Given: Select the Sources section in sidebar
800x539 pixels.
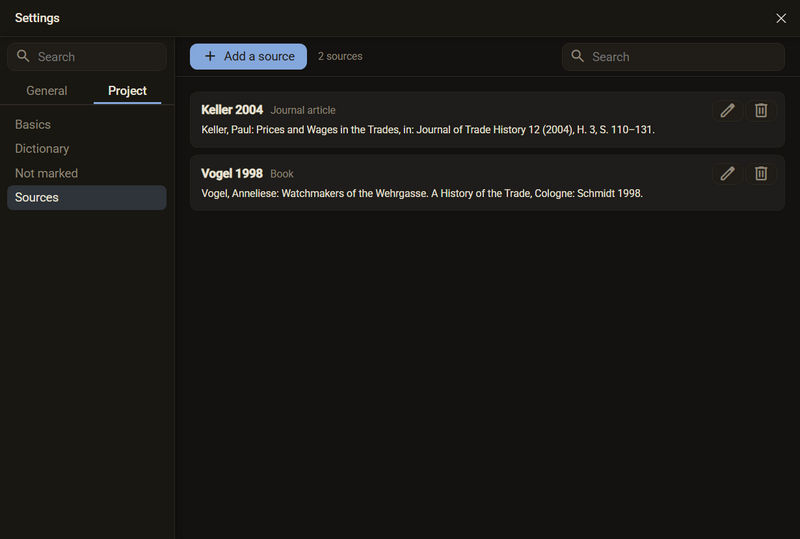Looking at the screenshot, I should [87, 198].
